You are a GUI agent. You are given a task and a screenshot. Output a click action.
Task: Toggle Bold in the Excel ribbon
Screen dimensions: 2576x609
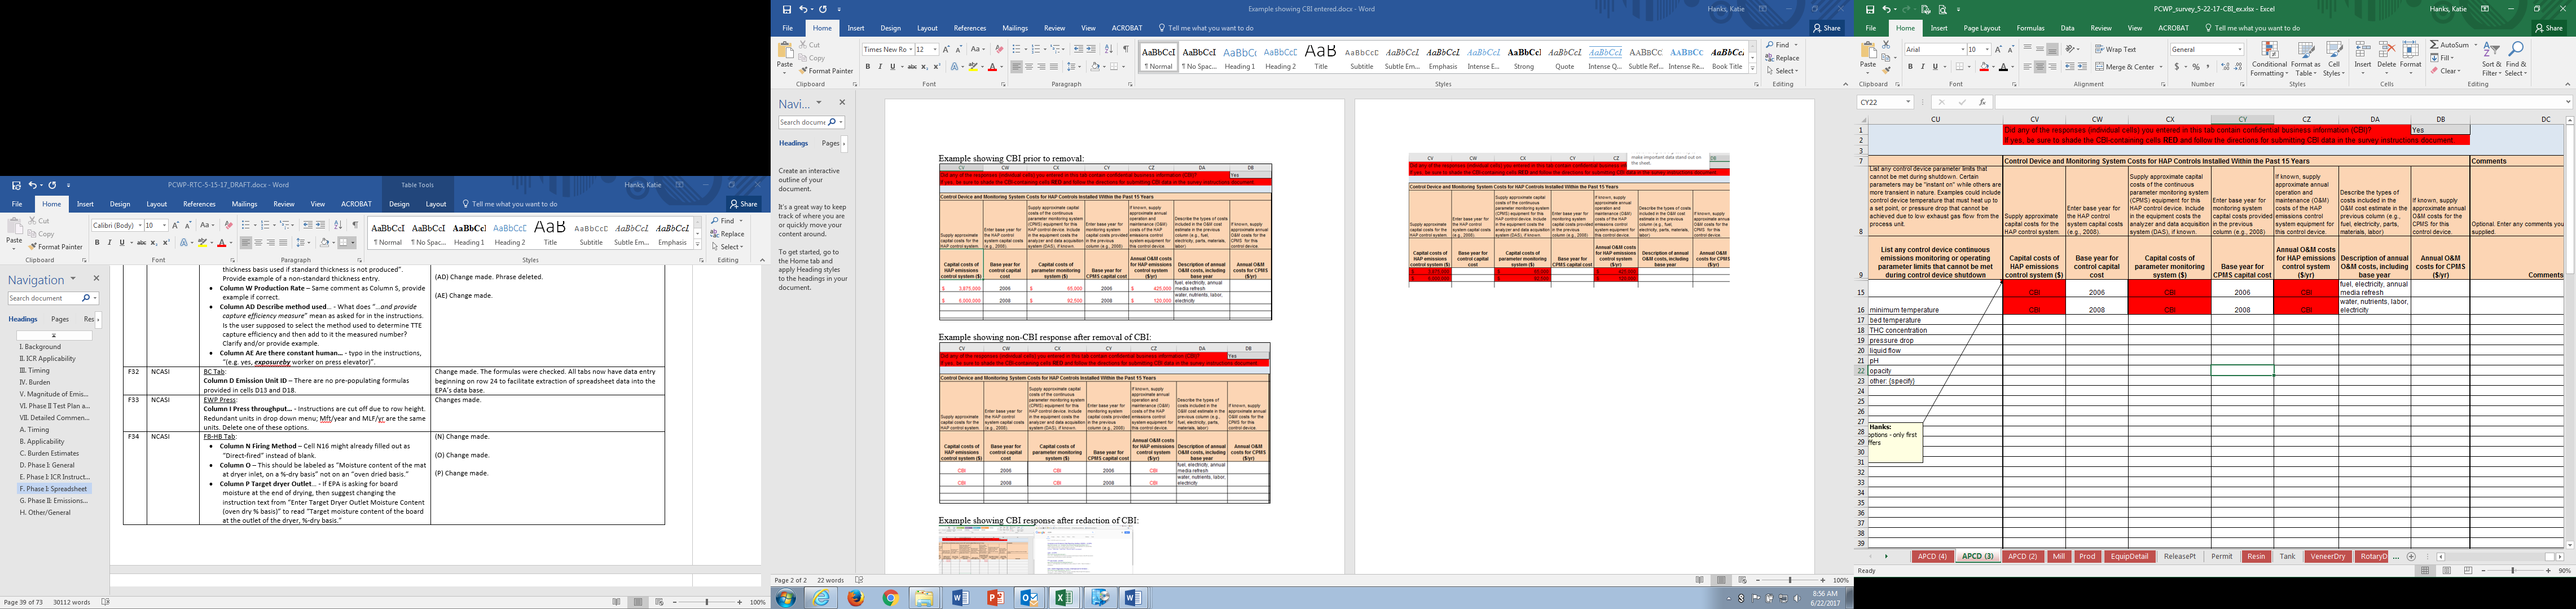tap(1910, 67)
